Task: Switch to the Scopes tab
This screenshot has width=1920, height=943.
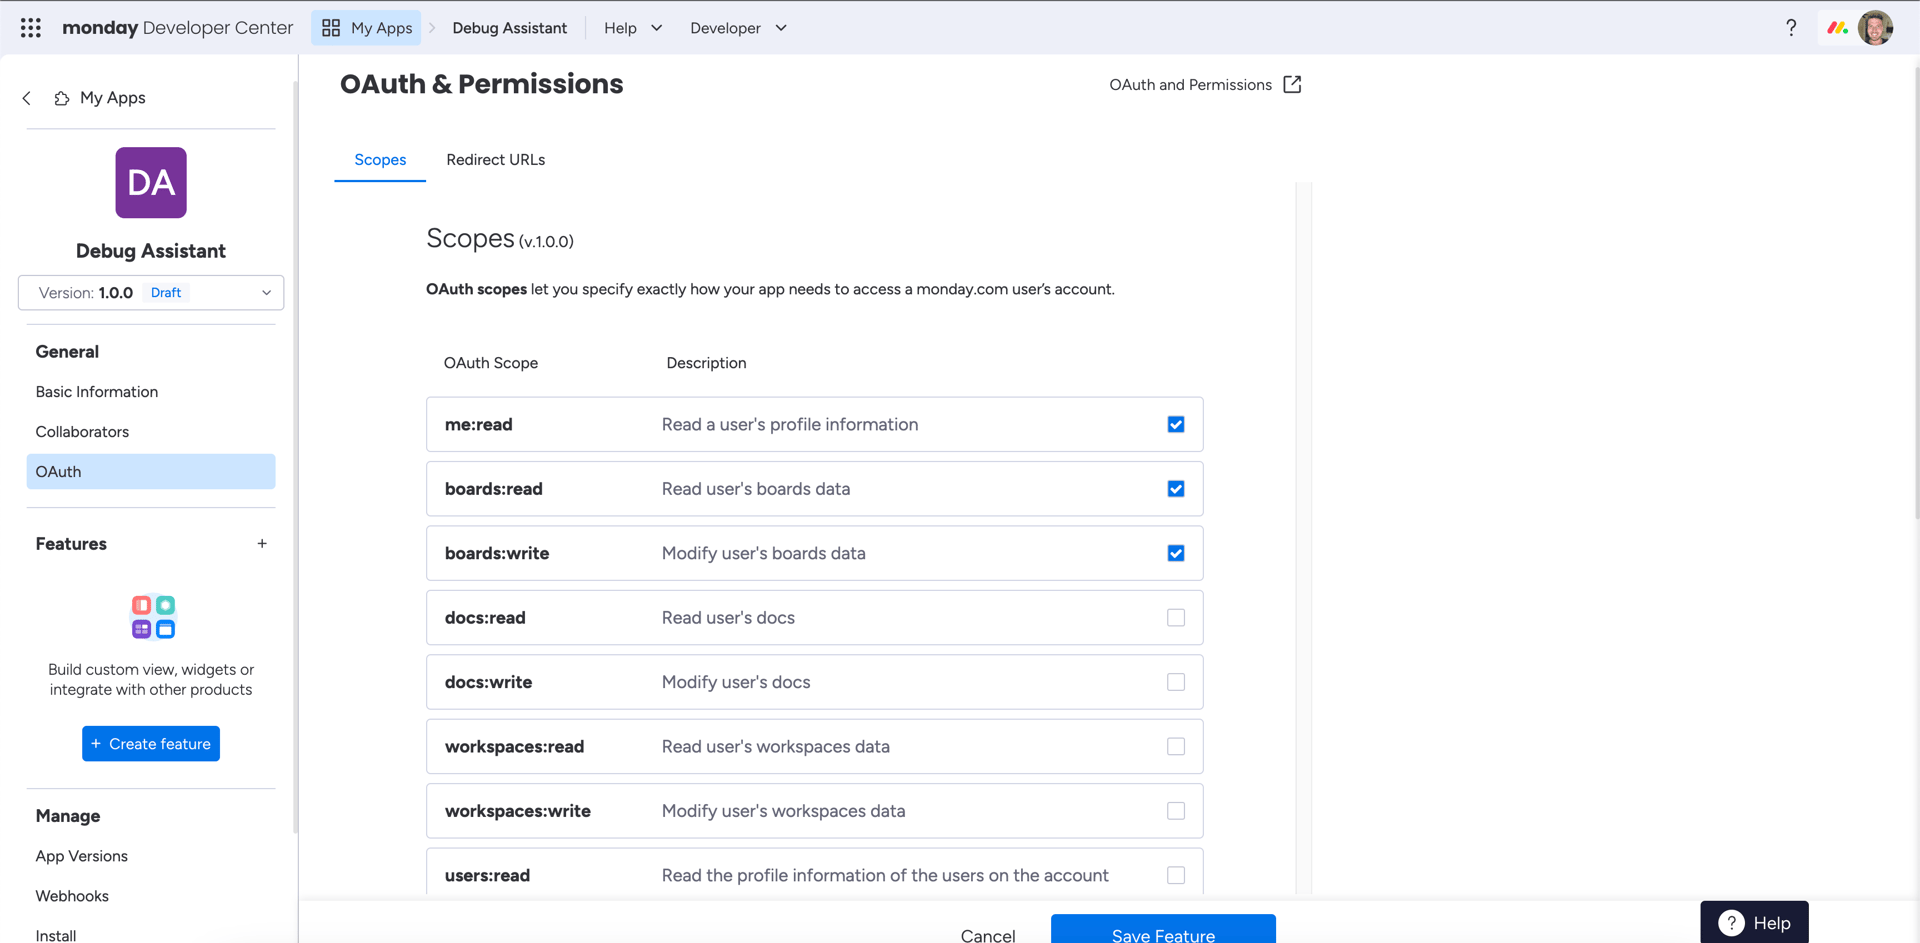Action: click(380, 160)
